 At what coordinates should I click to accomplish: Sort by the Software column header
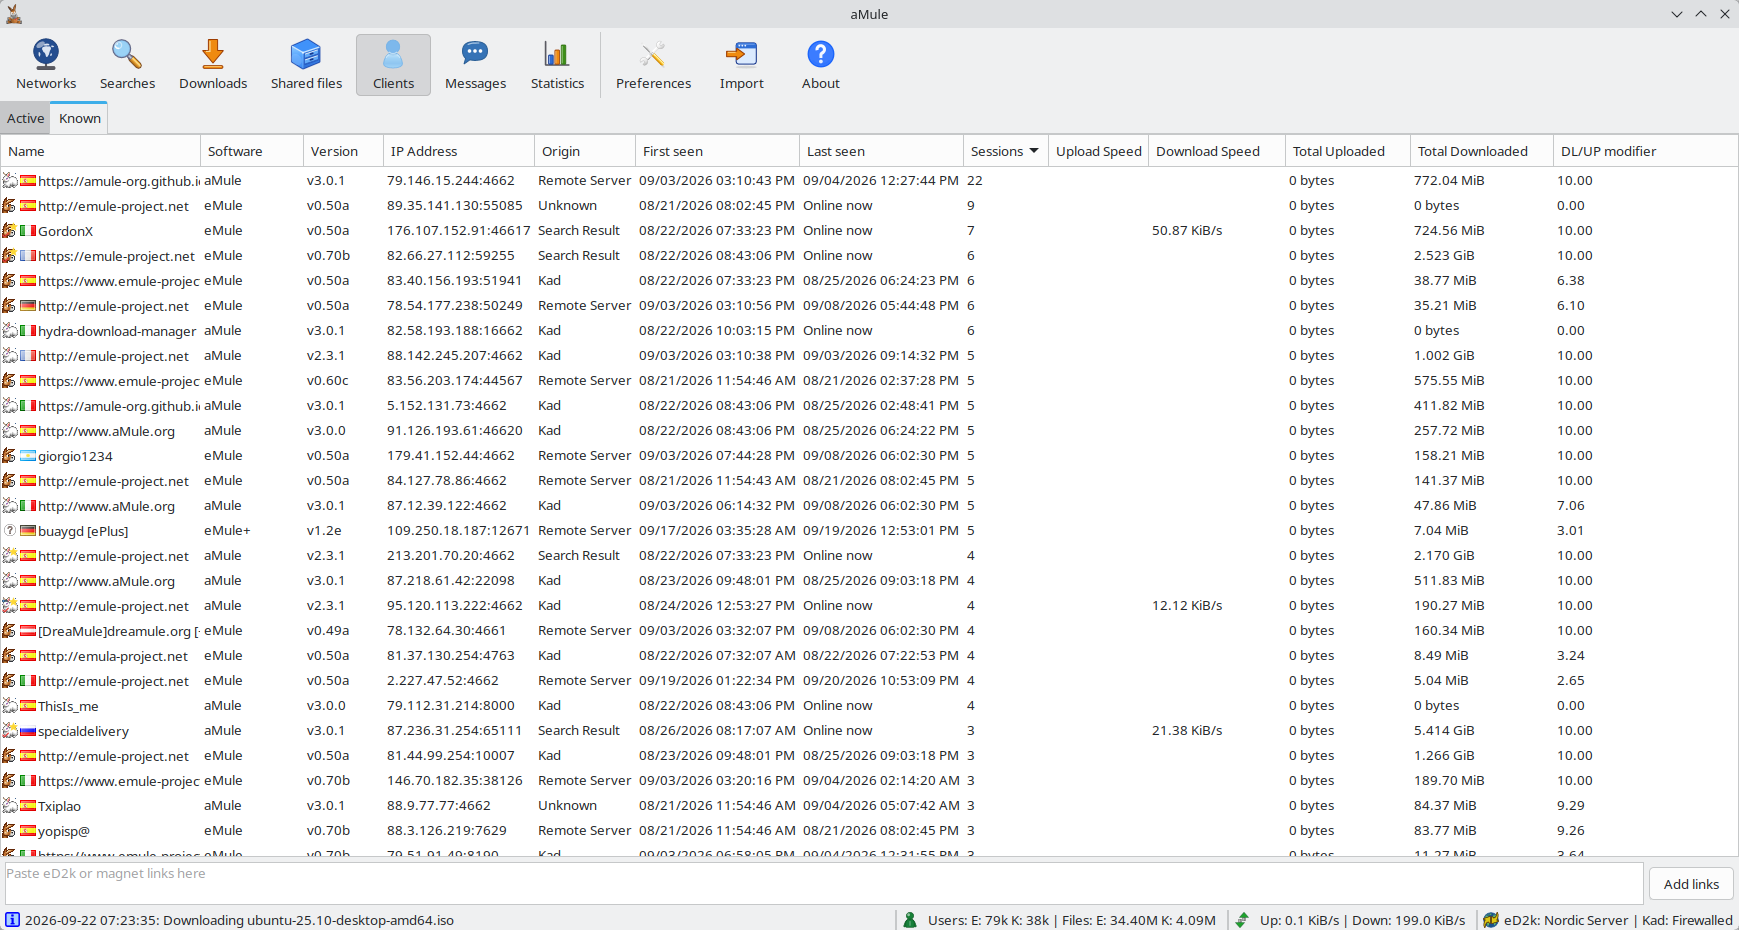pos(252,151)
